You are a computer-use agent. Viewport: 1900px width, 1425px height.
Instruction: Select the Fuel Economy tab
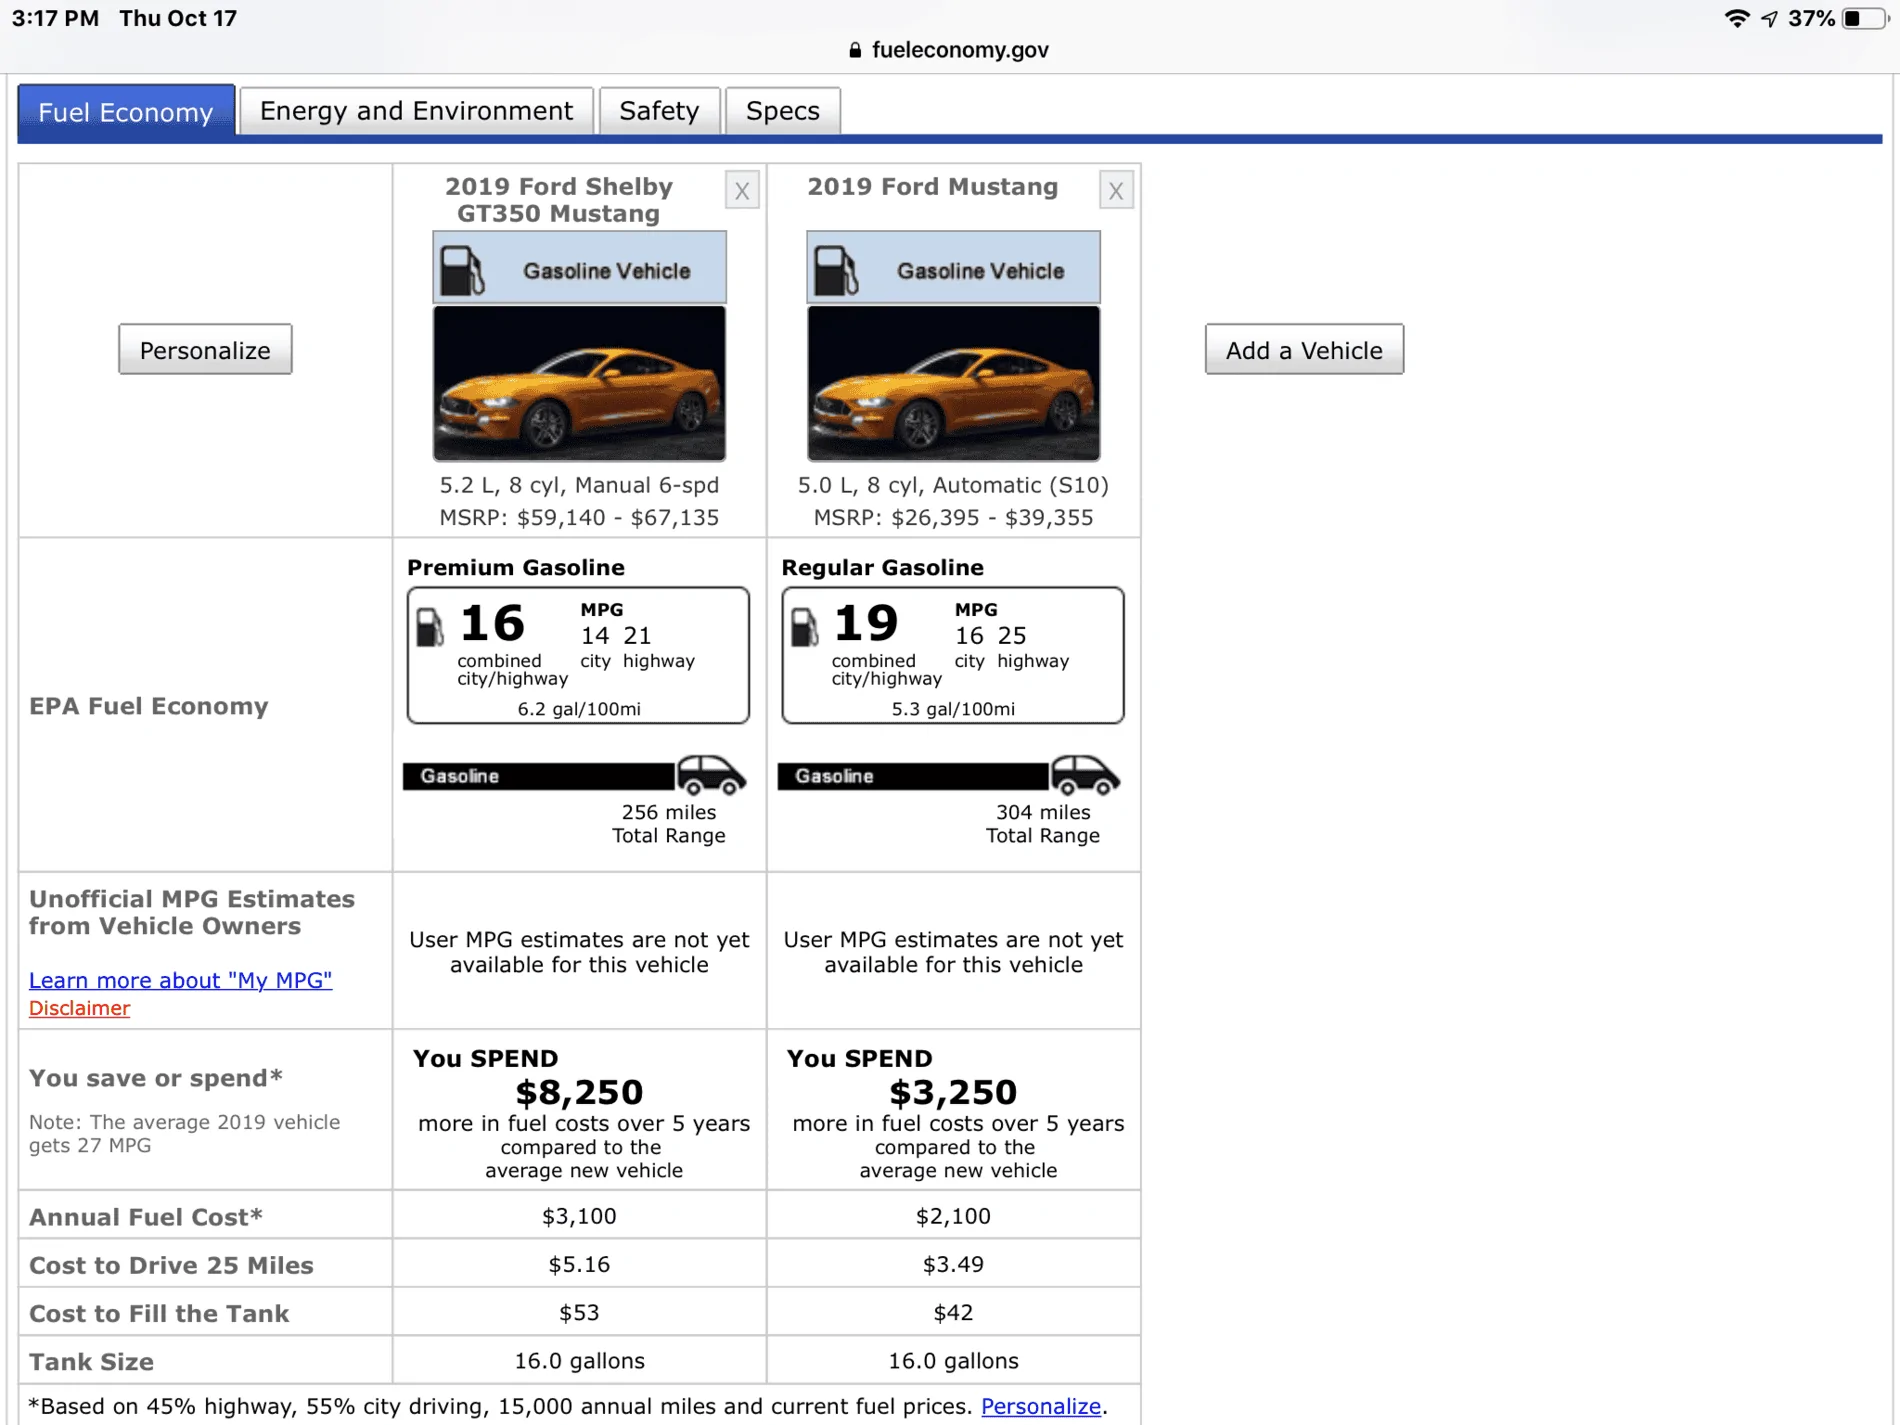point(126,111)
